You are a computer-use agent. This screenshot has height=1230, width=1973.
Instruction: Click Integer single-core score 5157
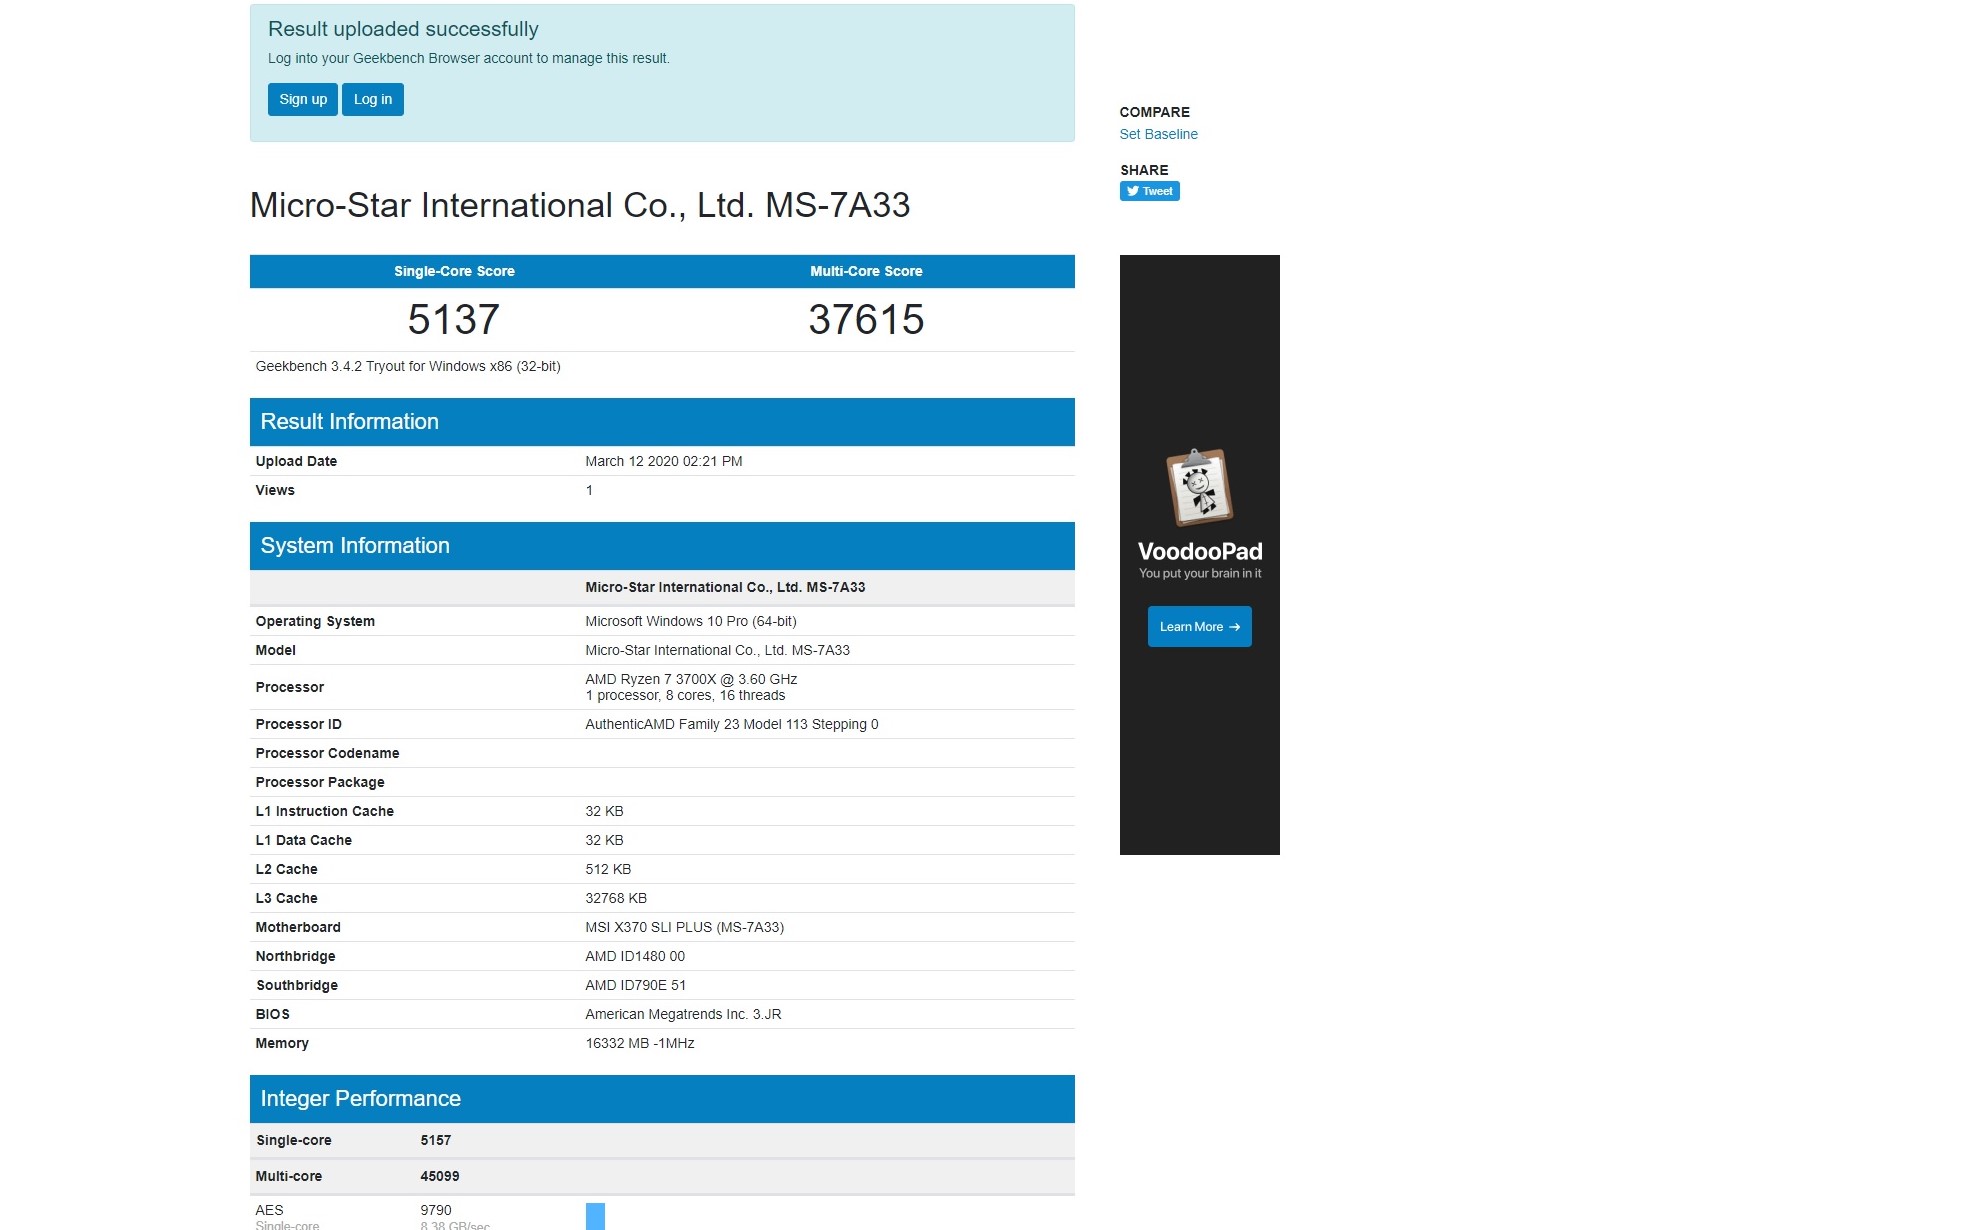click(x=436, y=1140)
